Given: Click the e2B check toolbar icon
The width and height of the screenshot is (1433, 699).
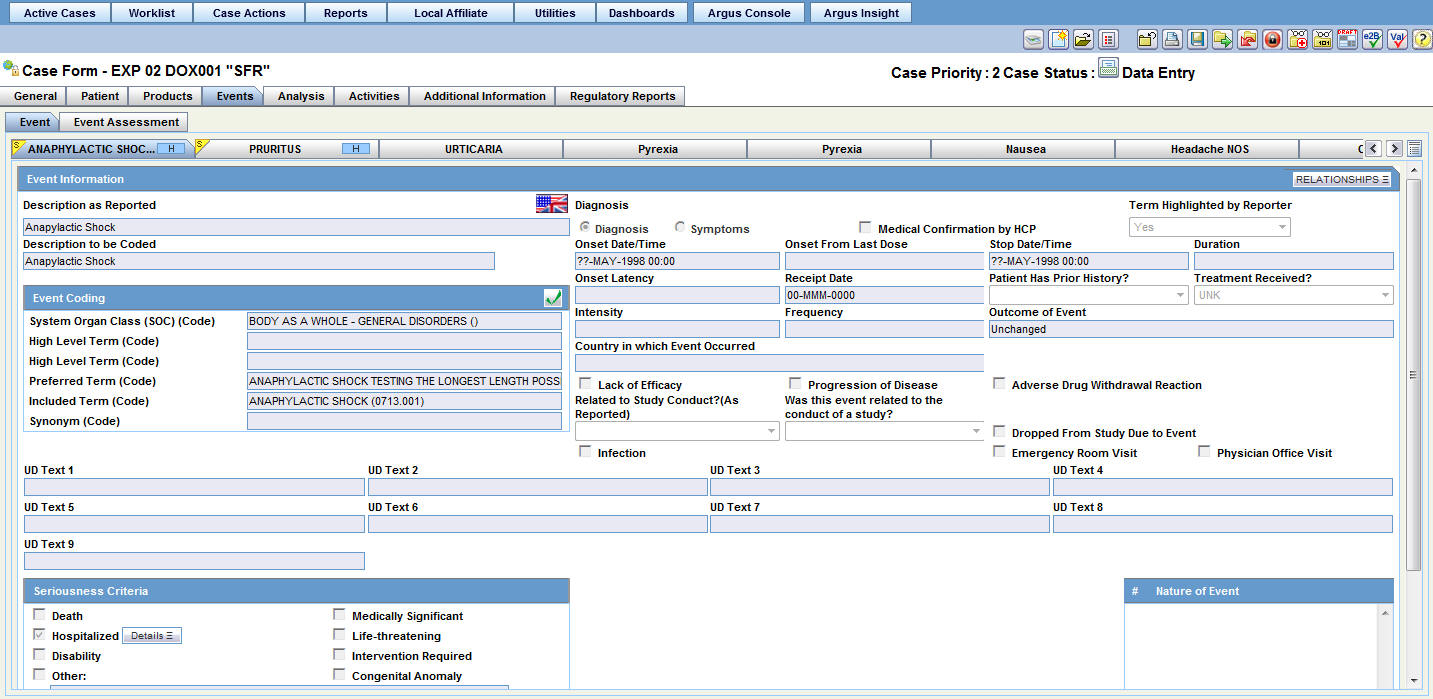Looking at the screenshot, I should point(1371,39).
